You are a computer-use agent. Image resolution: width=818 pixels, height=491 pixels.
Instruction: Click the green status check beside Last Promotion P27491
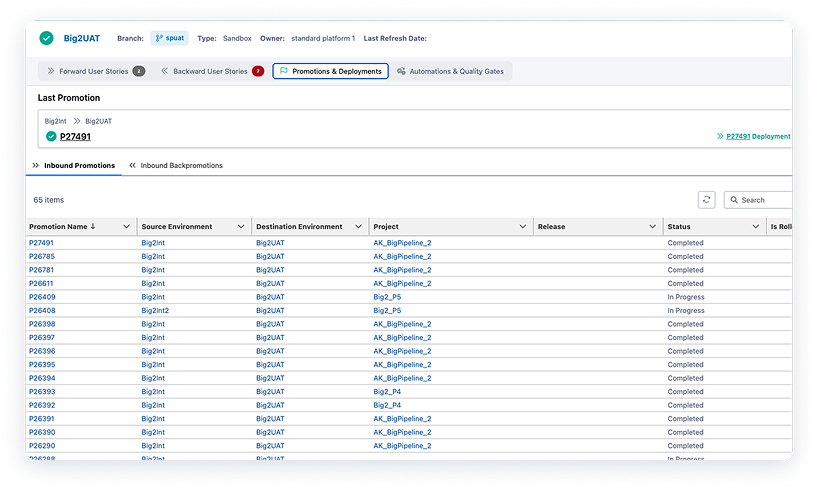click(x=51, y=137)
